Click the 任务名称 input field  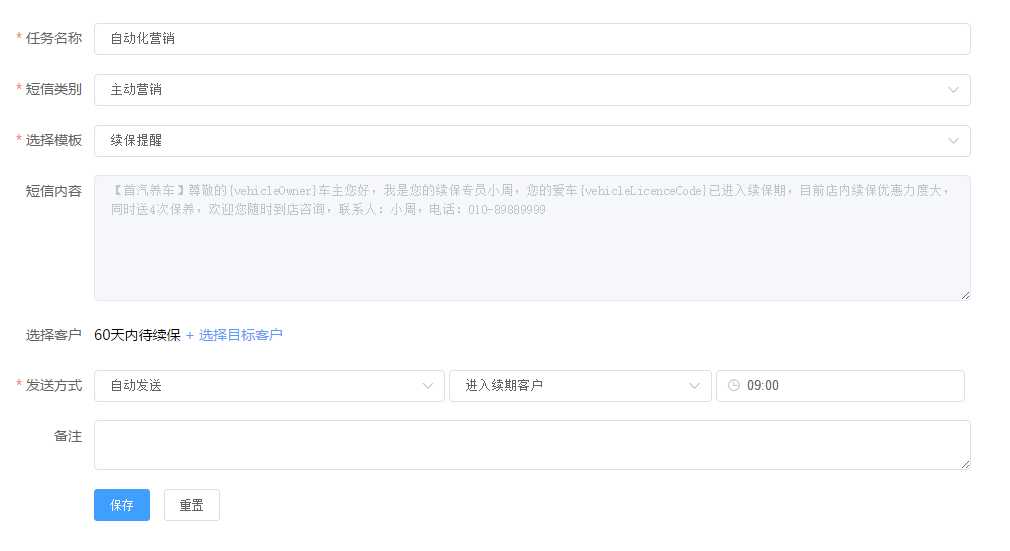tap(532, 39)
